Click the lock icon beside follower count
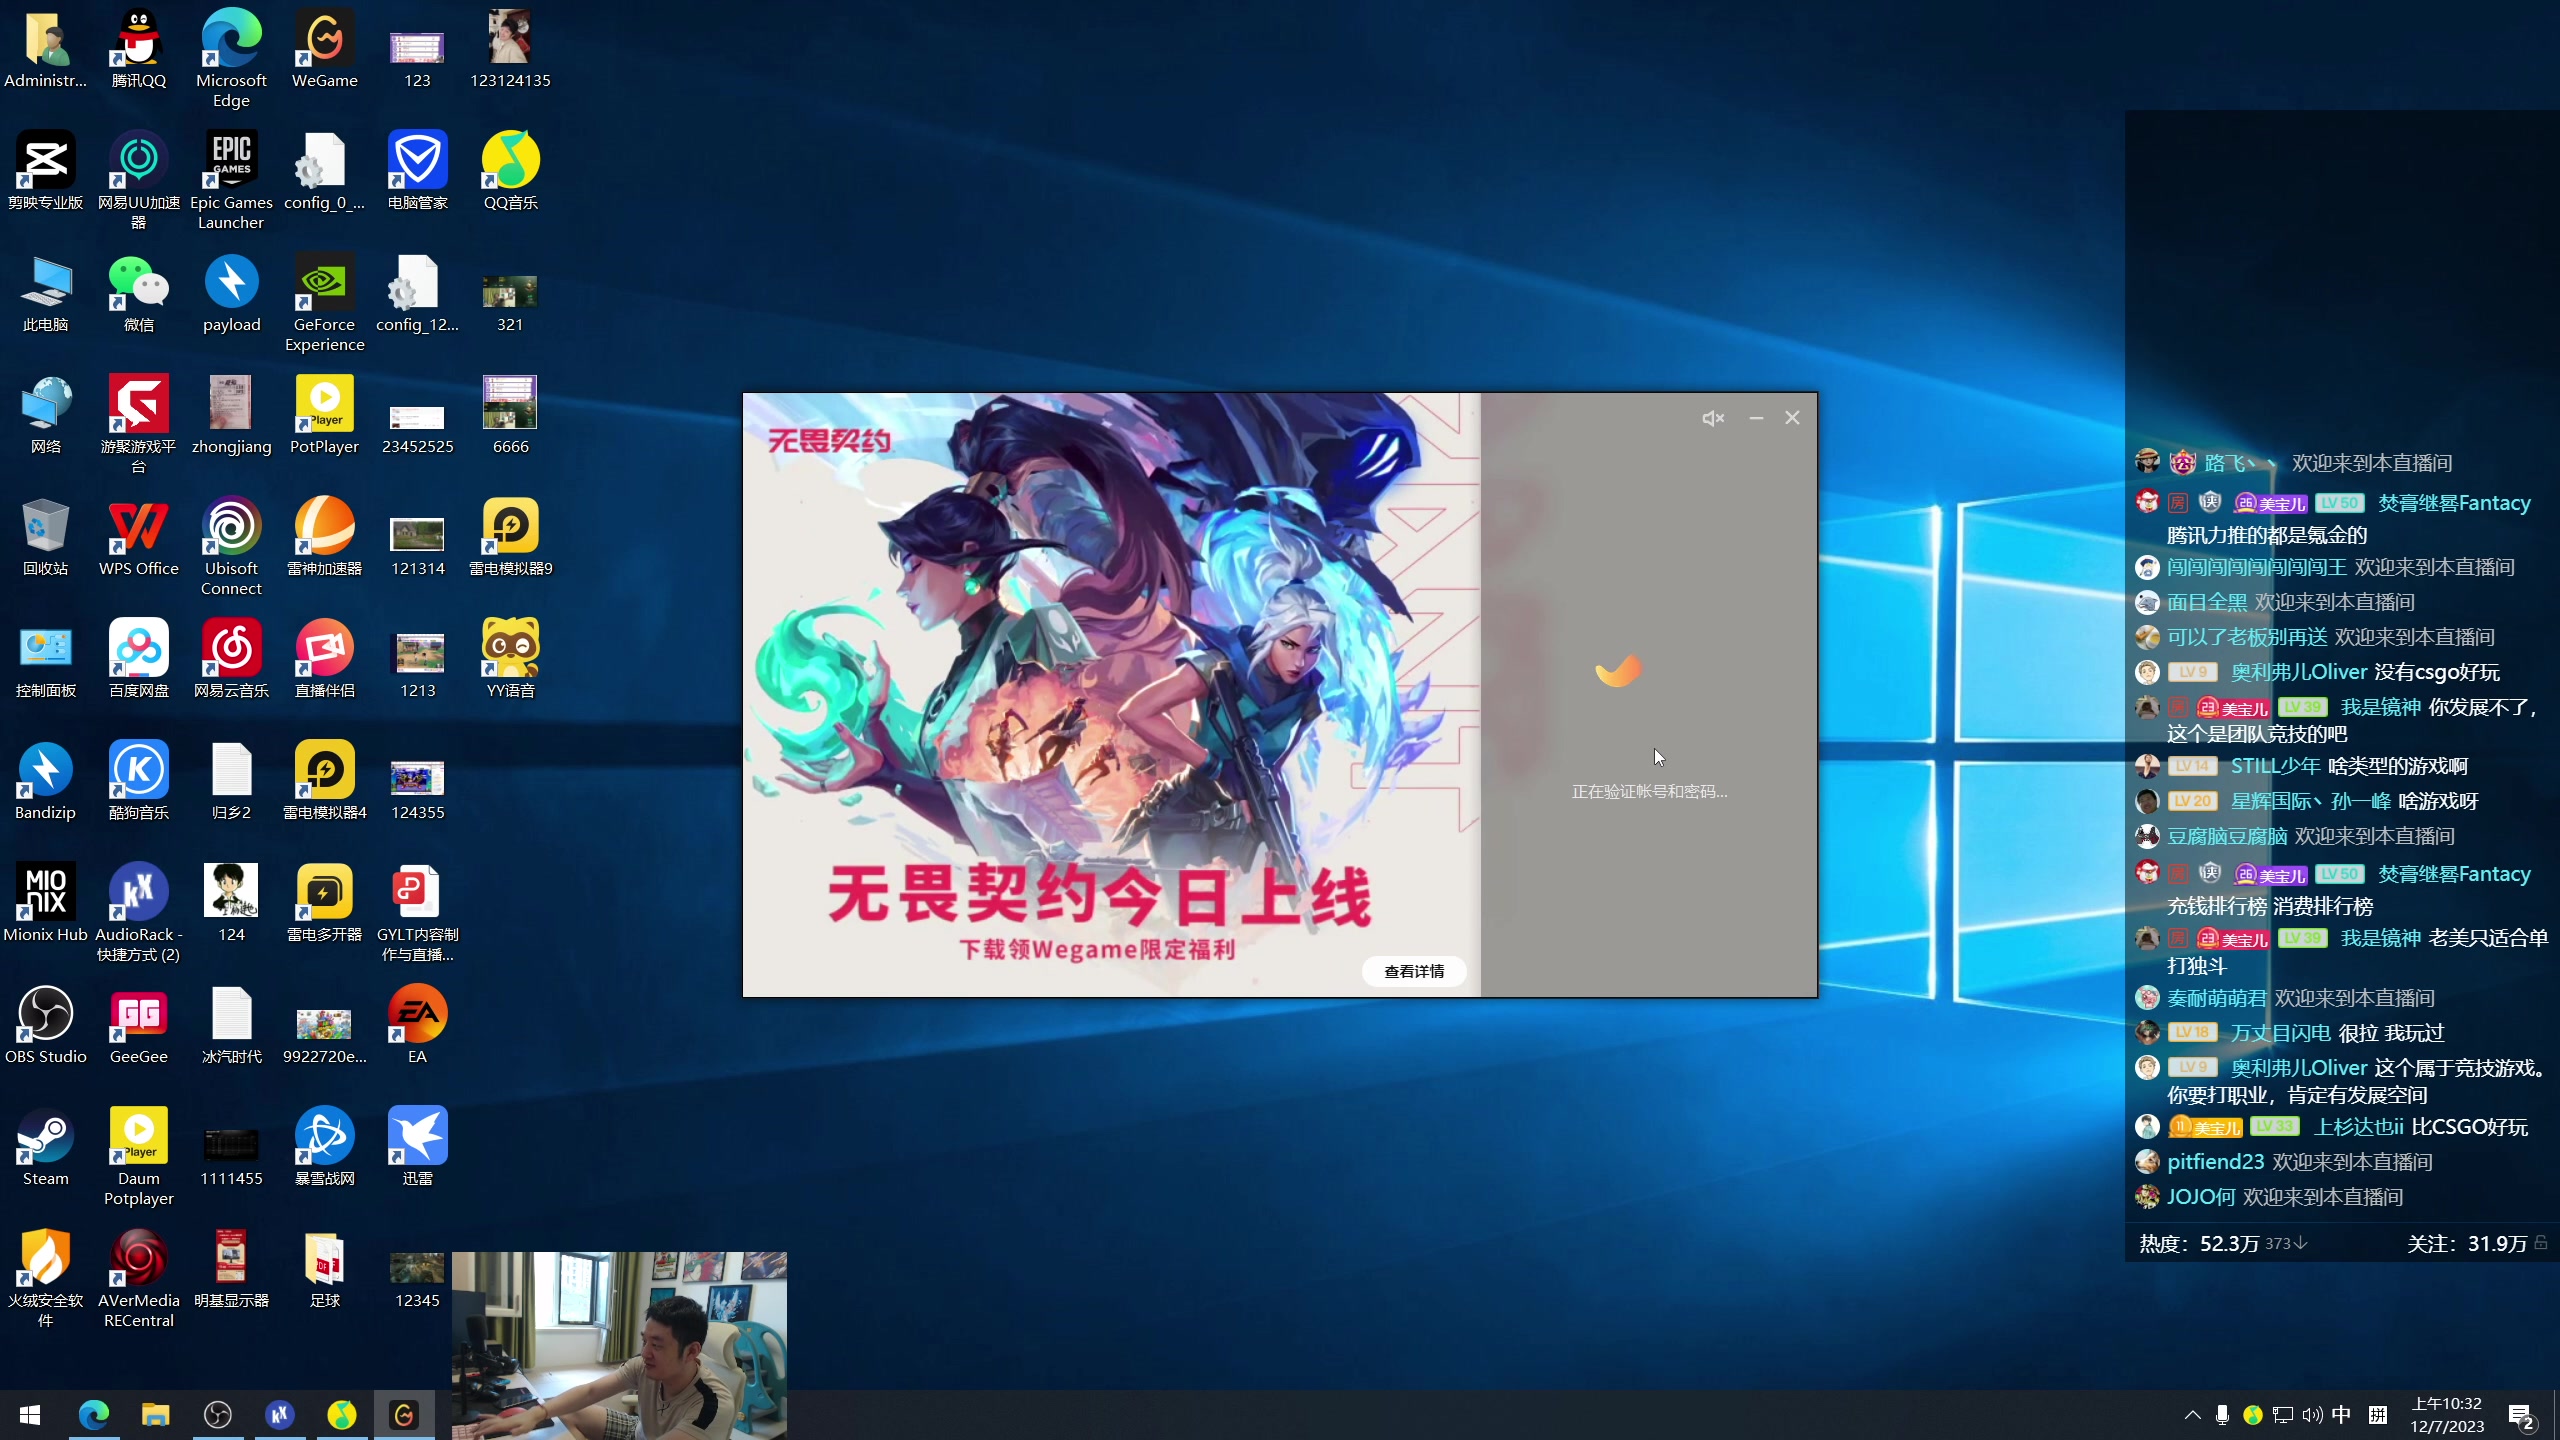This screenshot has height=1440, width=2560. [x=2541, y=1243]
